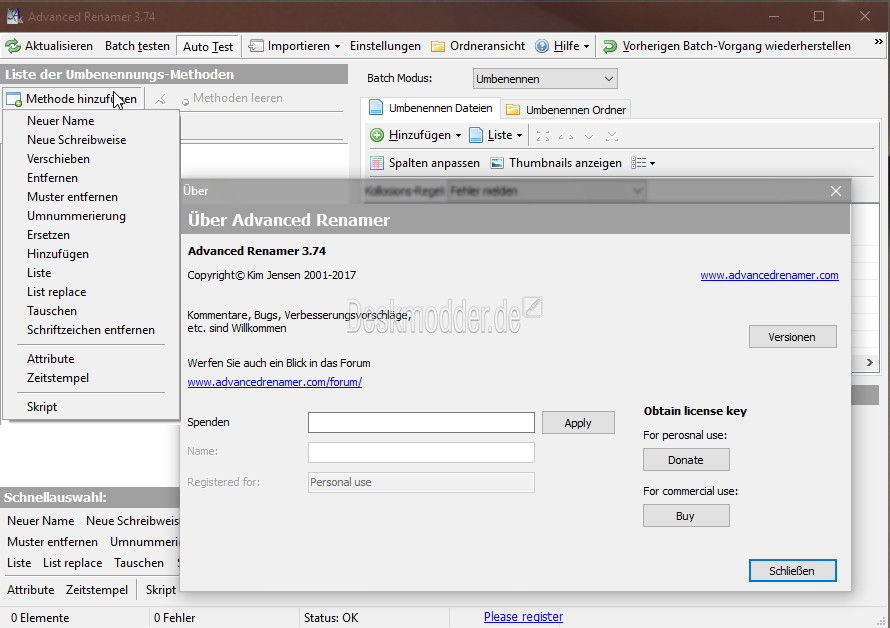The image size is (890, 628).
Task: Click Zeitstempel in Schnellauswahl
Action: [96, 590]
